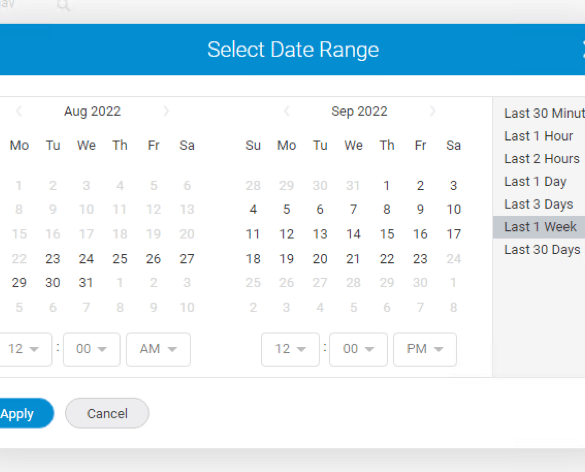585x472 pixels.
Task: Open end hour dropdown under Sep calendar
Action: 290,349
